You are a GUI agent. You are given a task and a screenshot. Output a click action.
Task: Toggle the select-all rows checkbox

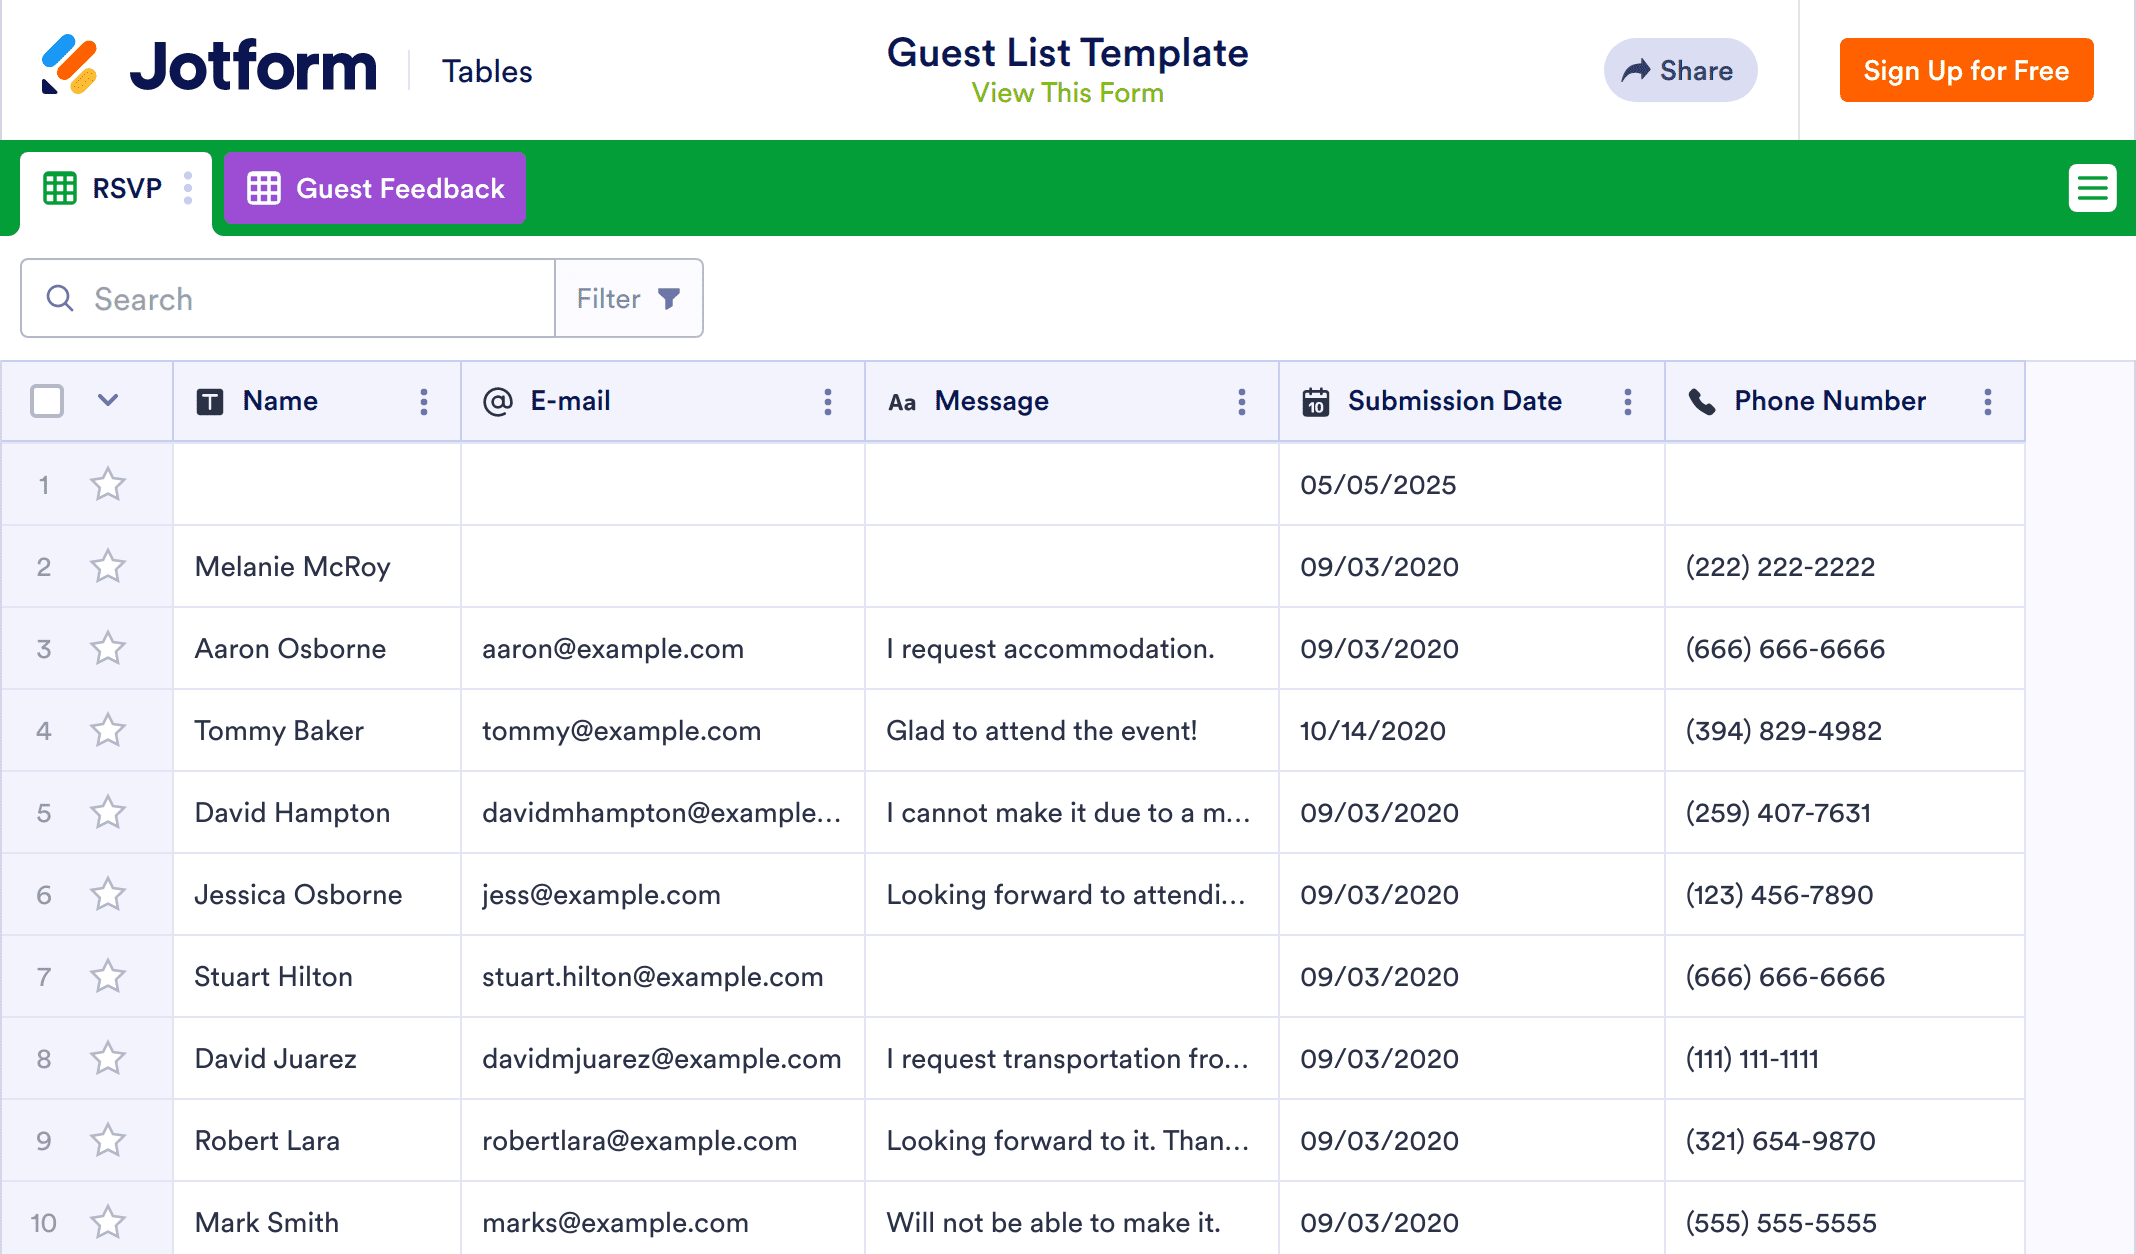click(x=47, y=401)
